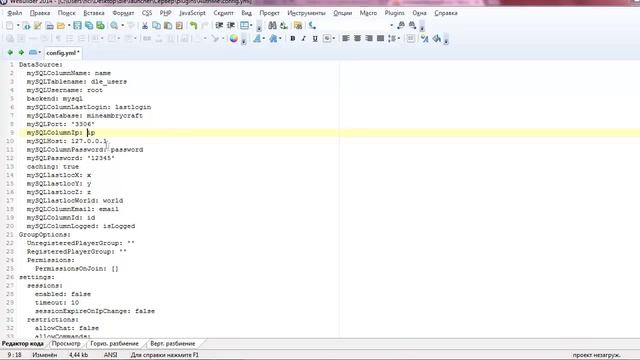Viewport: 640px width, 360px height.
Task: Select the config.yml tab
Action: pyautogui.click(x=62, y=53)
